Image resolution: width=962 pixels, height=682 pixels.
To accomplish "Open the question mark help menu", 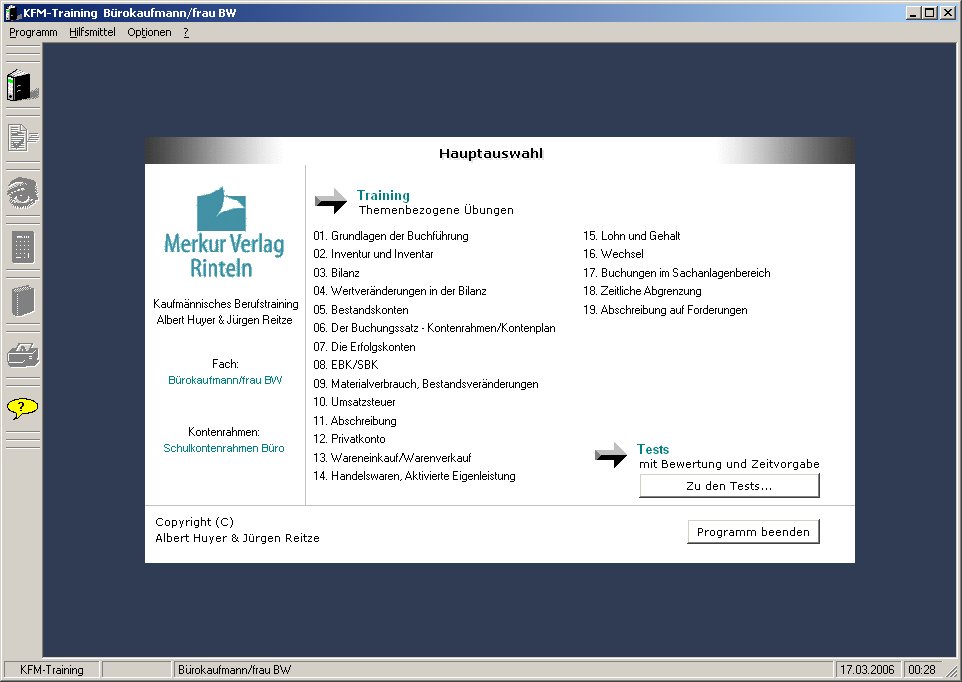I will click(x=186, y=33).
